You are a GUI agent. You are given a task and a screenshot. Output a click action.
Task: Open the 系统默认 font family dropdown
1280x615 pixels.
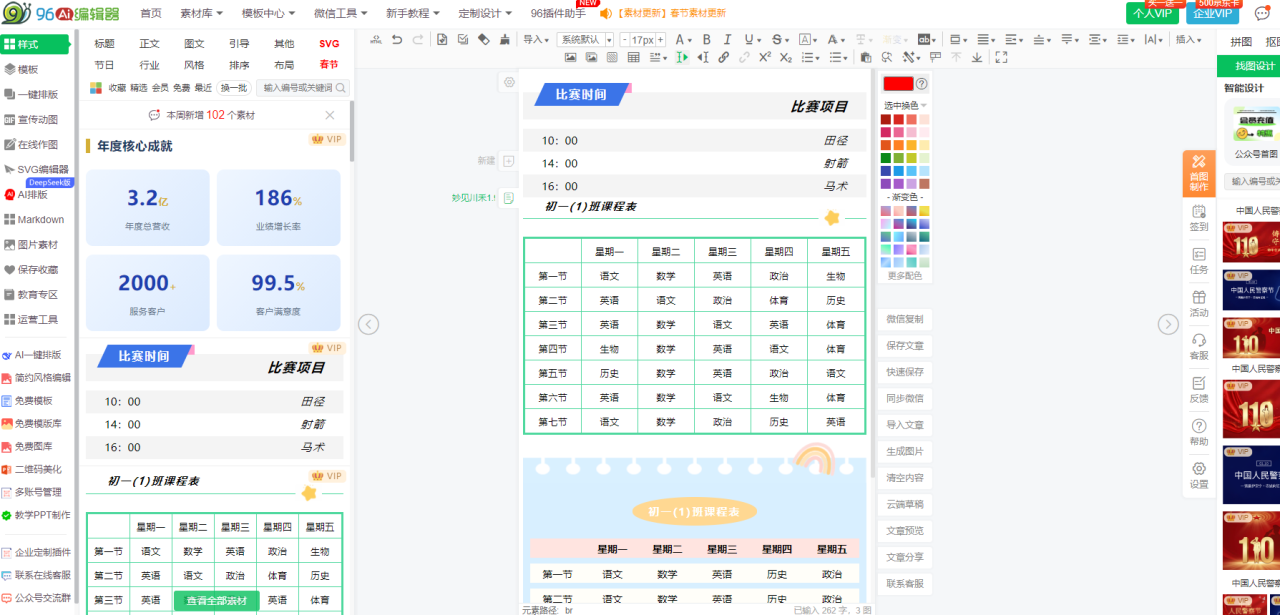point(585,40)
